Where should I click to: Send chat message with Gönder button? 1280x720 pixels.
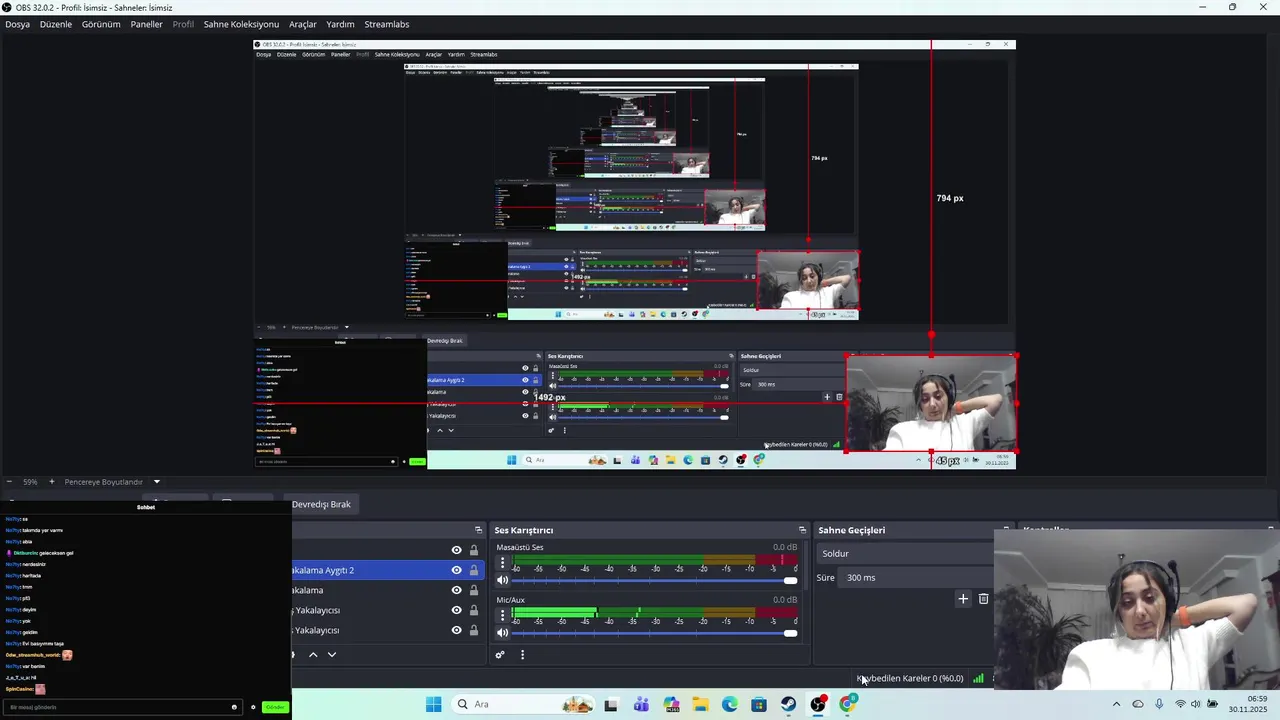[275, 707]
